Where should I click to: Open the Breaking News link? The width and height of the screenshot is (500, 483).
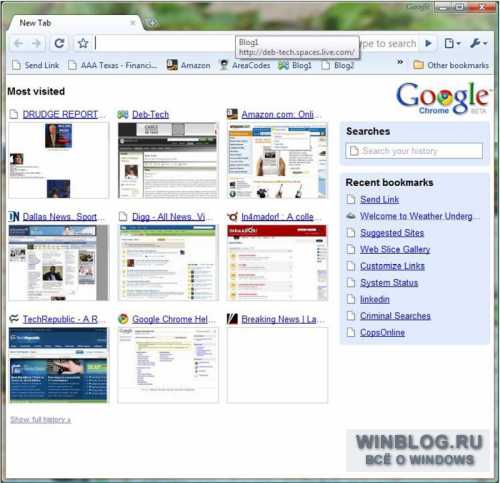[279, 319]
